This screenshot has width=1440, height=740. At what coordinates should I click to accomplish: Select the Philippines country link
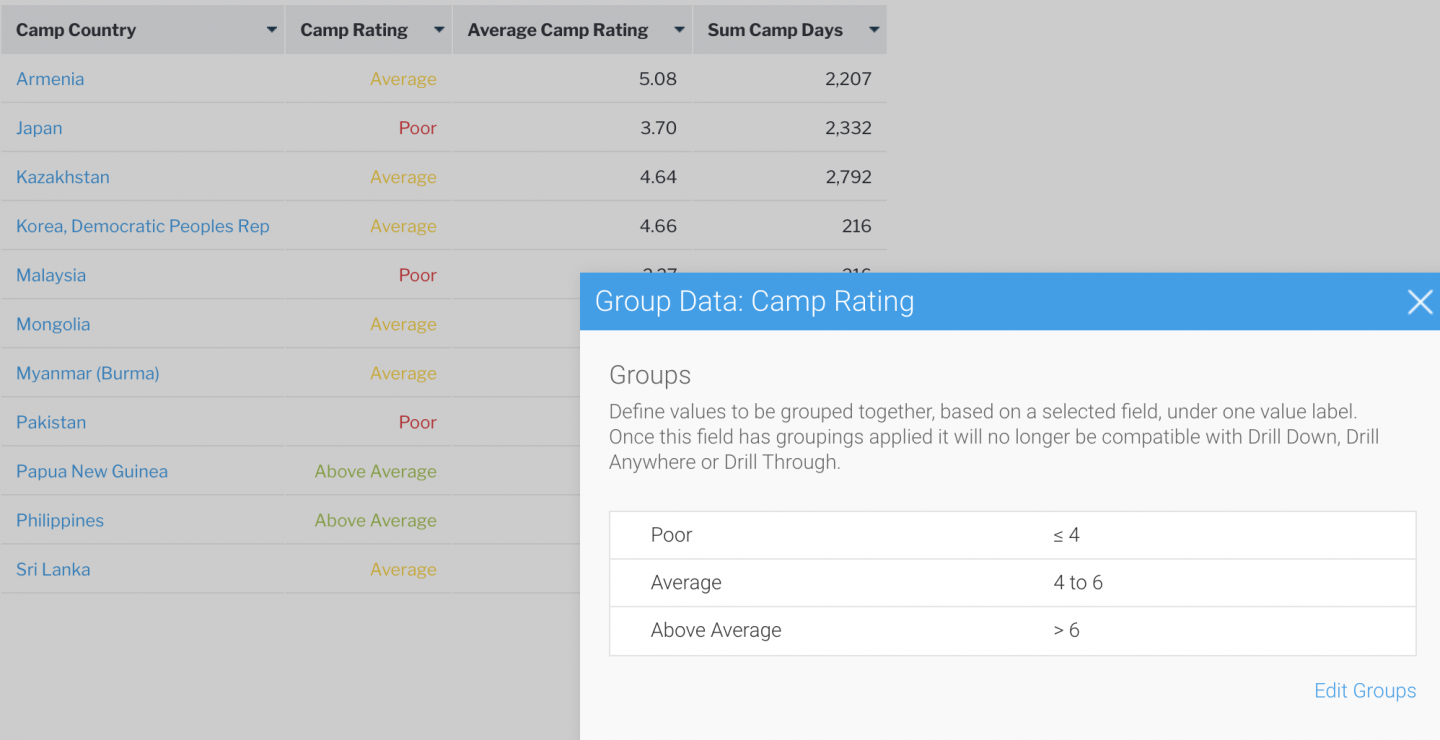tap(59, 520)
